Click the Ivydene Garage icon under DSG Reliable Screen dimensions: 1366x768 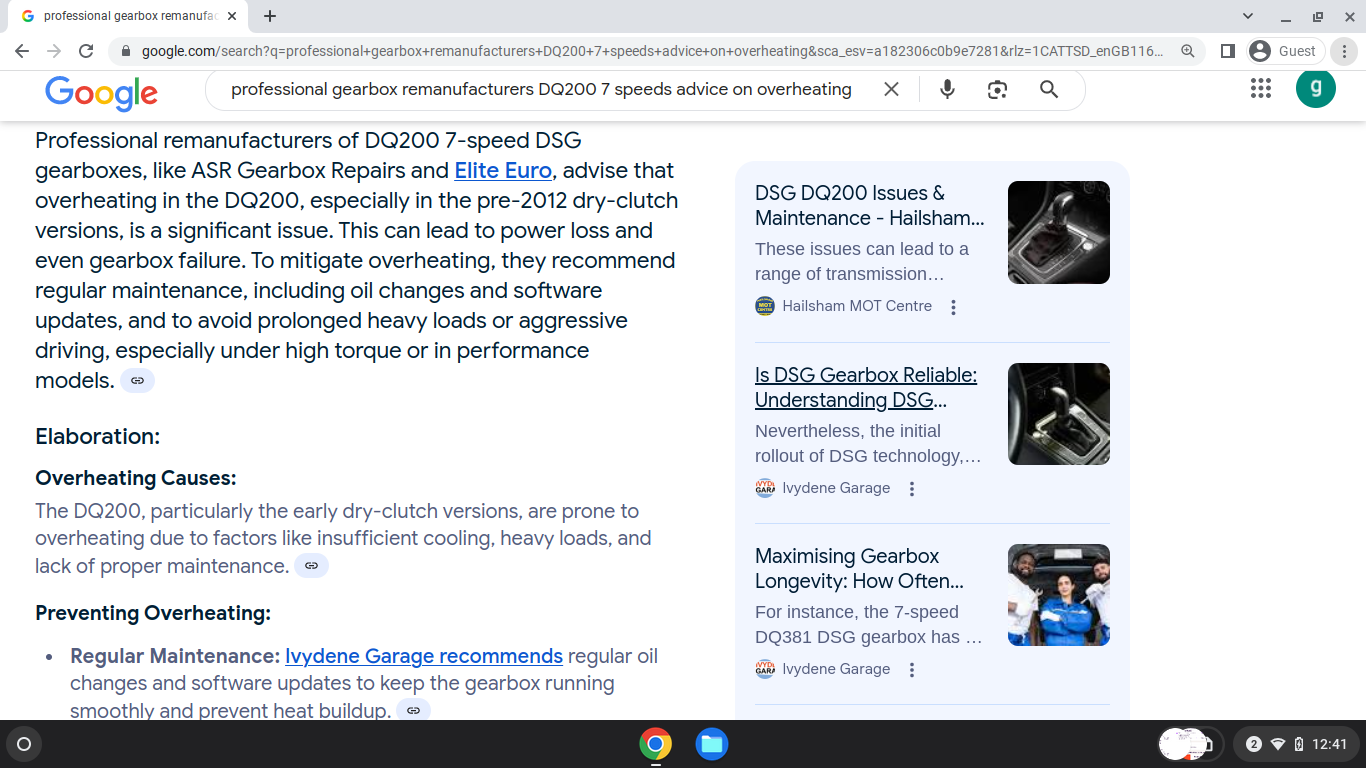click(x=765, y=488)
